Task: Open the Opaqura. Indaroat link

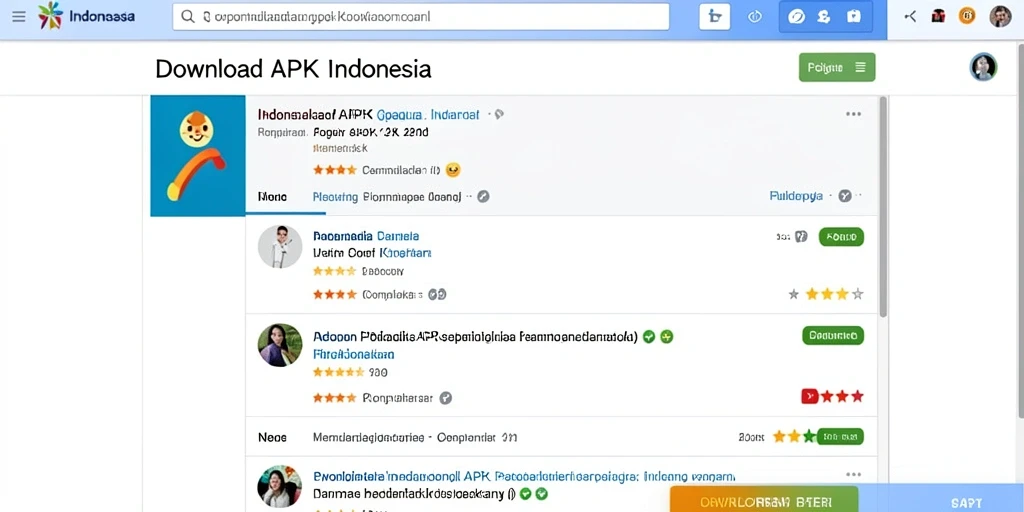Action: pos(428,115)
